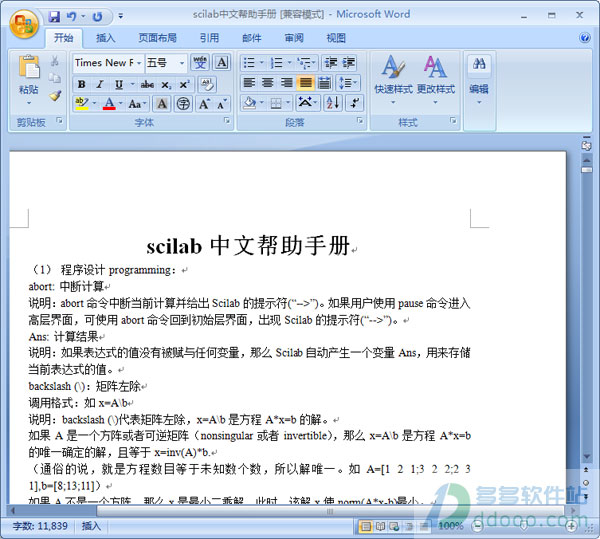Toggle superscript formatting

[184, 84]
